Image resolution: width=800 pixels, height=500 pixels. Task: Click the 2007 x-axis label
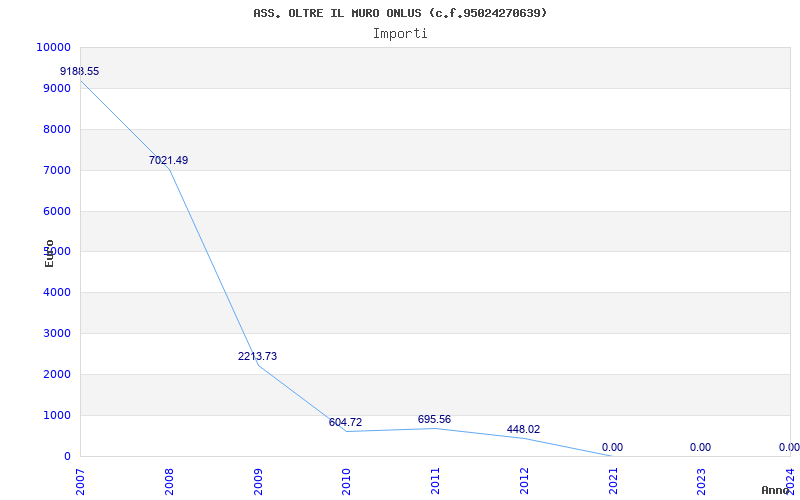click(80, 481)
